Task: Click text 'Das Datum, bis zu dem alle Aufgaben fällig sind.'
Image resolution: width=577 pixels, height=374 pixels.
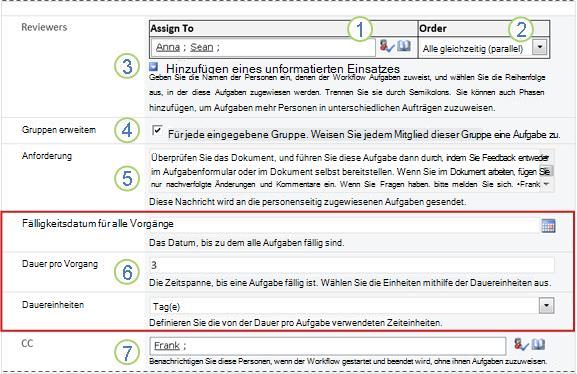Action: pyautogui.click(x=247, y=243)
